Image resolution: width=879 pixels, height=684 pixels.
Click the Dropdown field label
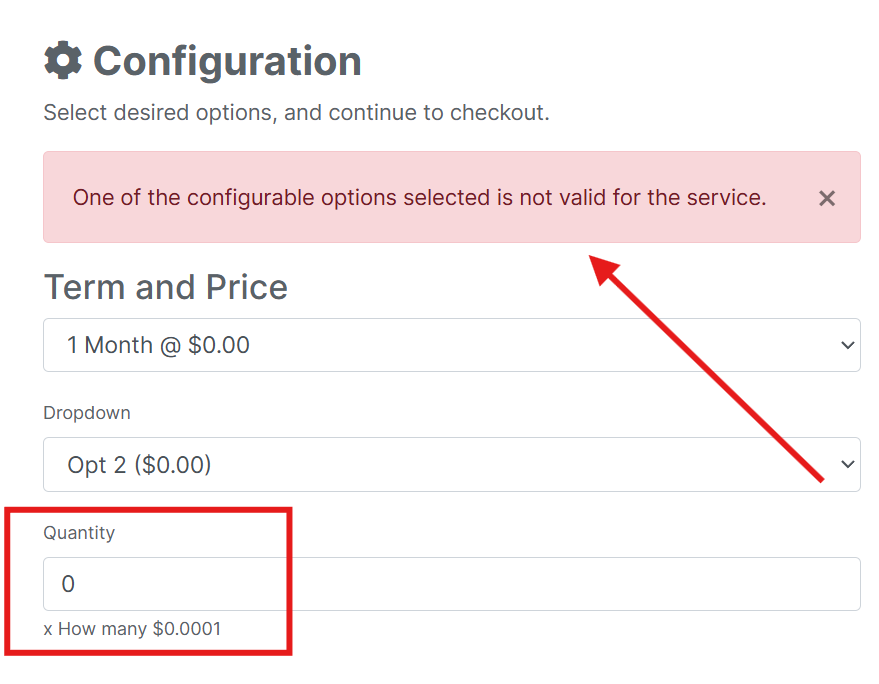(87, 413)
